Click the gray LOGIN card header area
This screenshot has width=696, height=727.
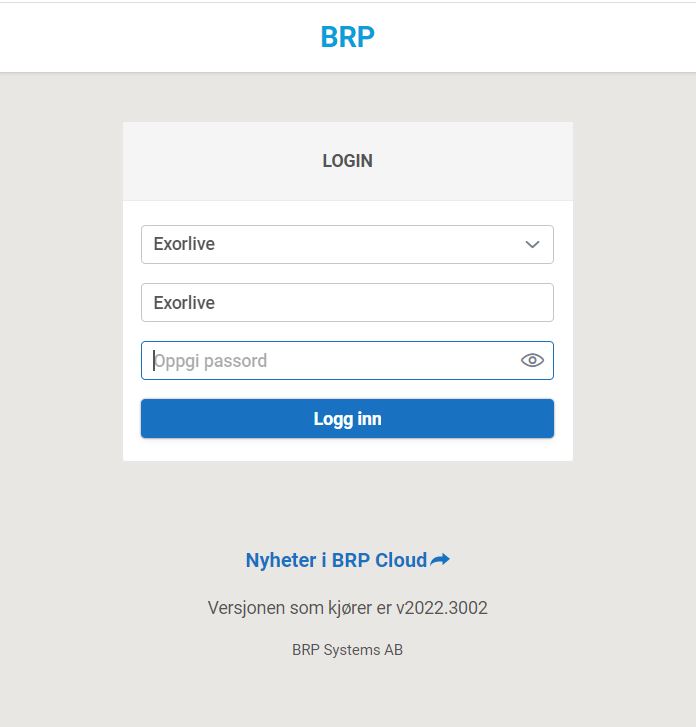[347, 161]
